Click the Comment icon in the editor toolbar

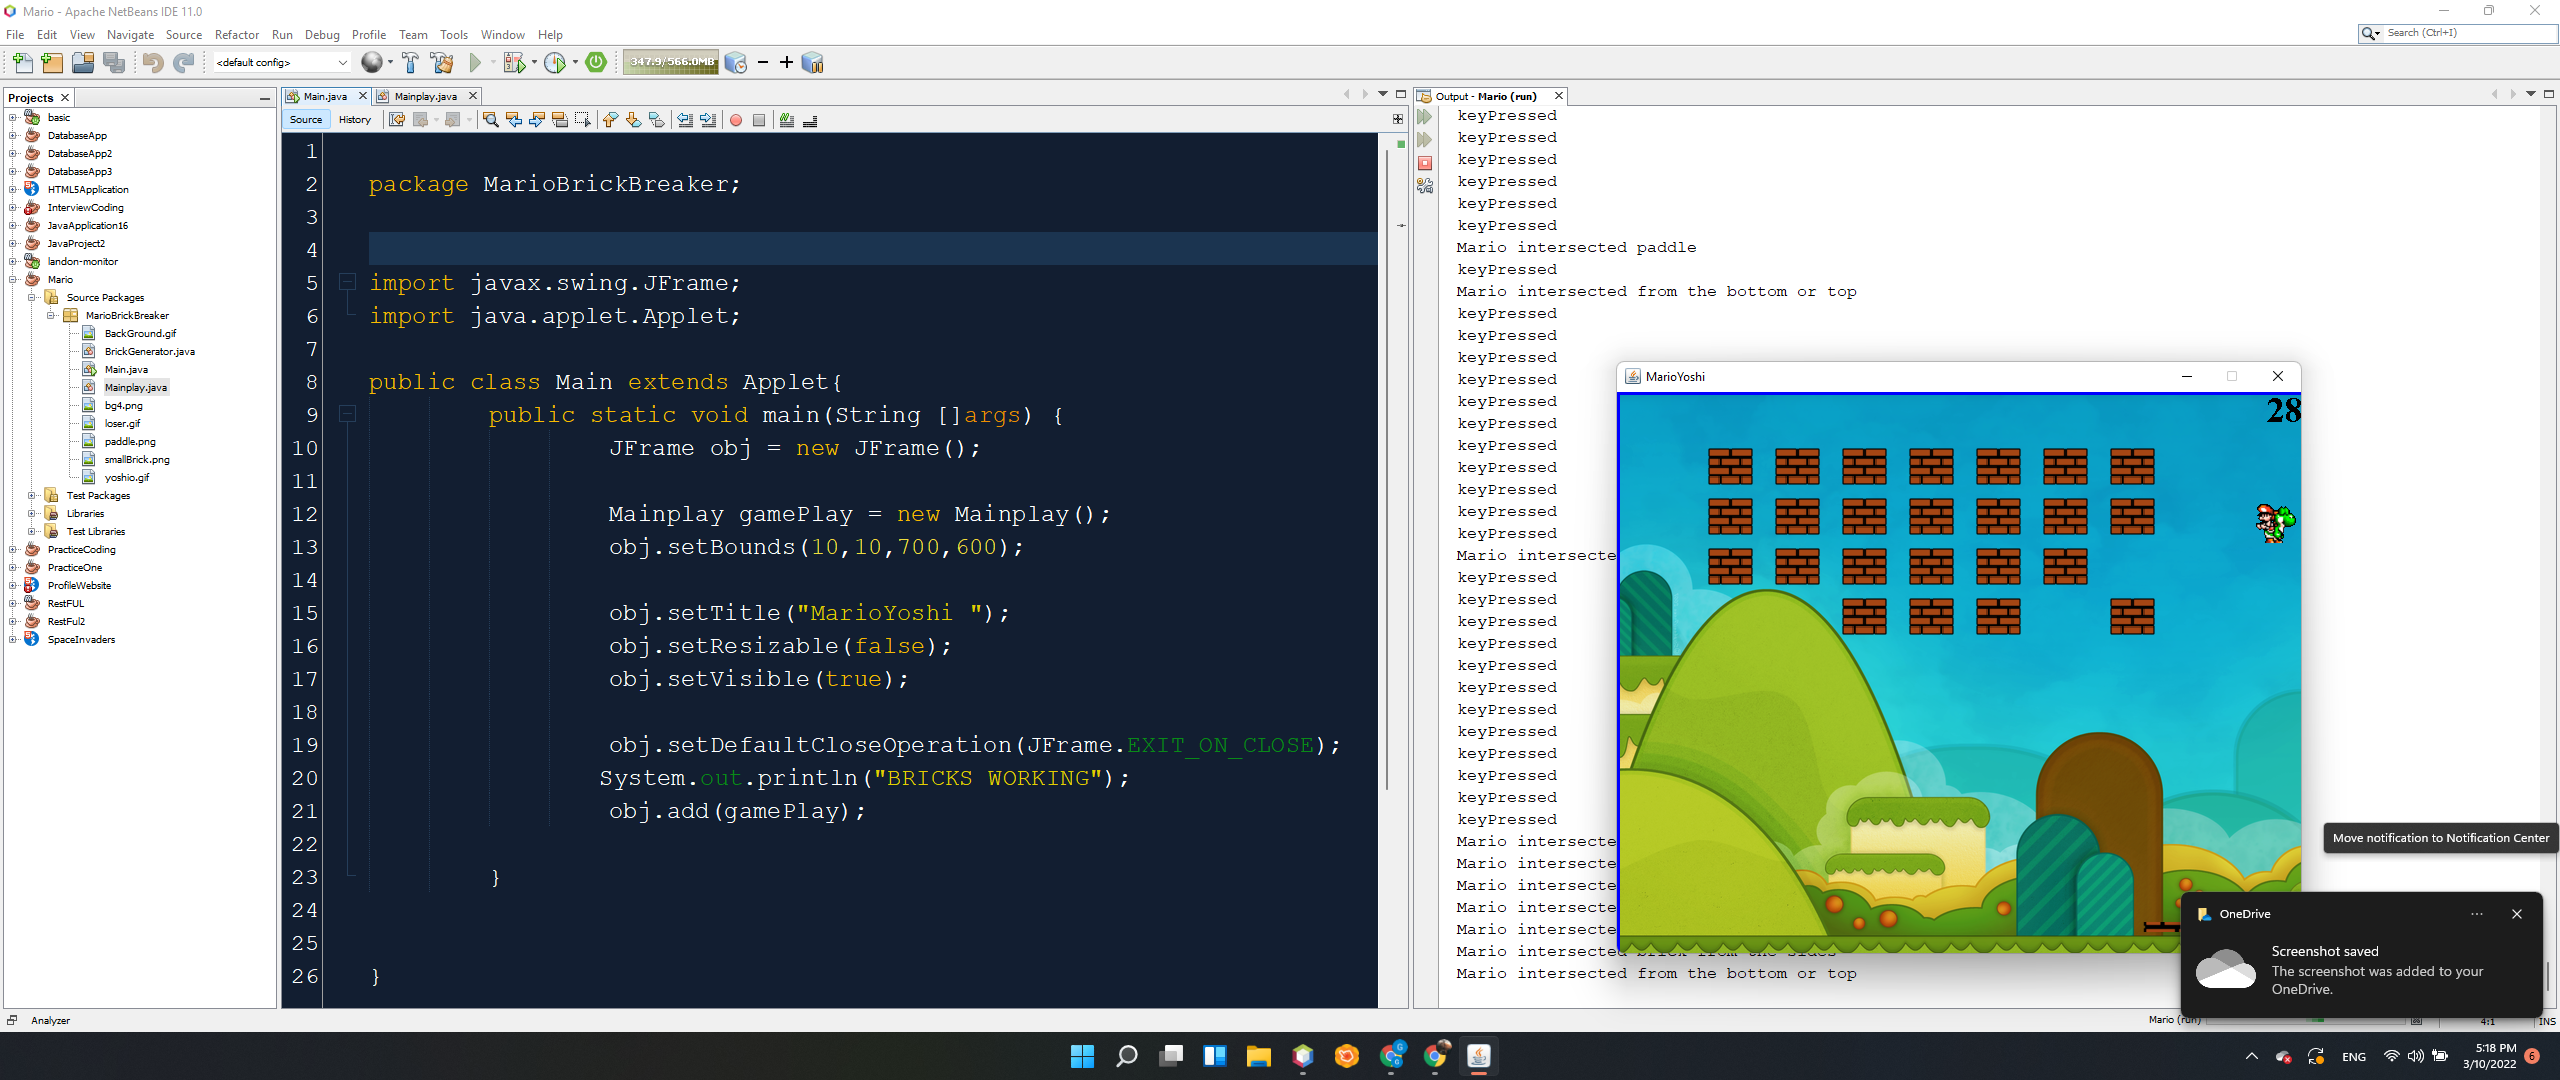click(x=787, y=120)
